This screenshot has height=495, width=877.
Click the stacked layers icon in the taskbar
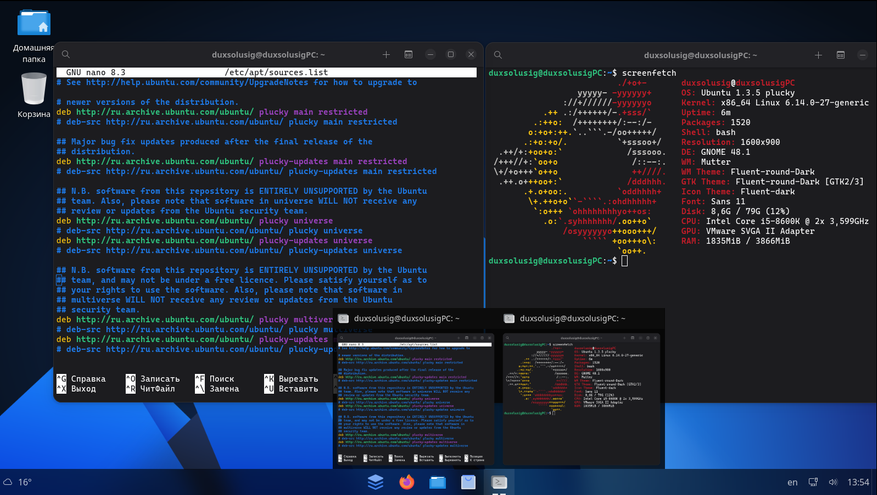coord(375,482)
